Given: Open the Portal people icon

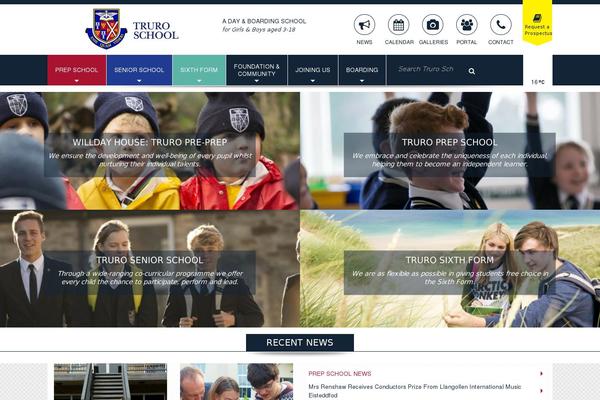Looking at the screenshot, I should point(466,25).
